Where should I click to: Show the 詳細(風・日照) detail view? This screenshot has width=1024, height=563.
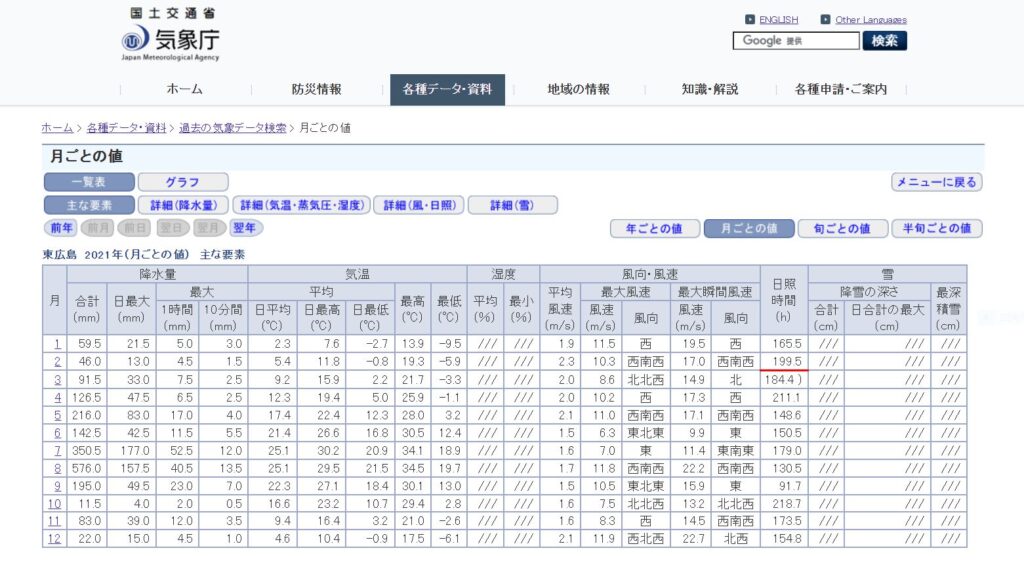419,205
